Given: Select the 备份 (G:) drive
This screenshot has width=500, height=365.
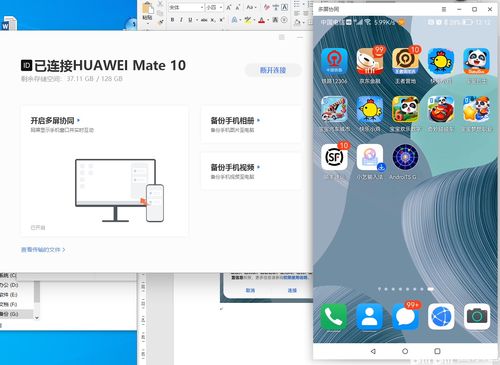Looking at the screenshot, I should point(16,314).
